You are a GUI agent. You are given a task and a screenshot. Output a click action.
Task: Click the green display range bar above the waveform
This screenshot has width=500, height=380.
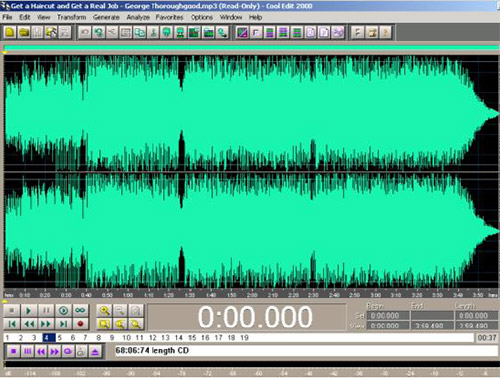[251, 48]
